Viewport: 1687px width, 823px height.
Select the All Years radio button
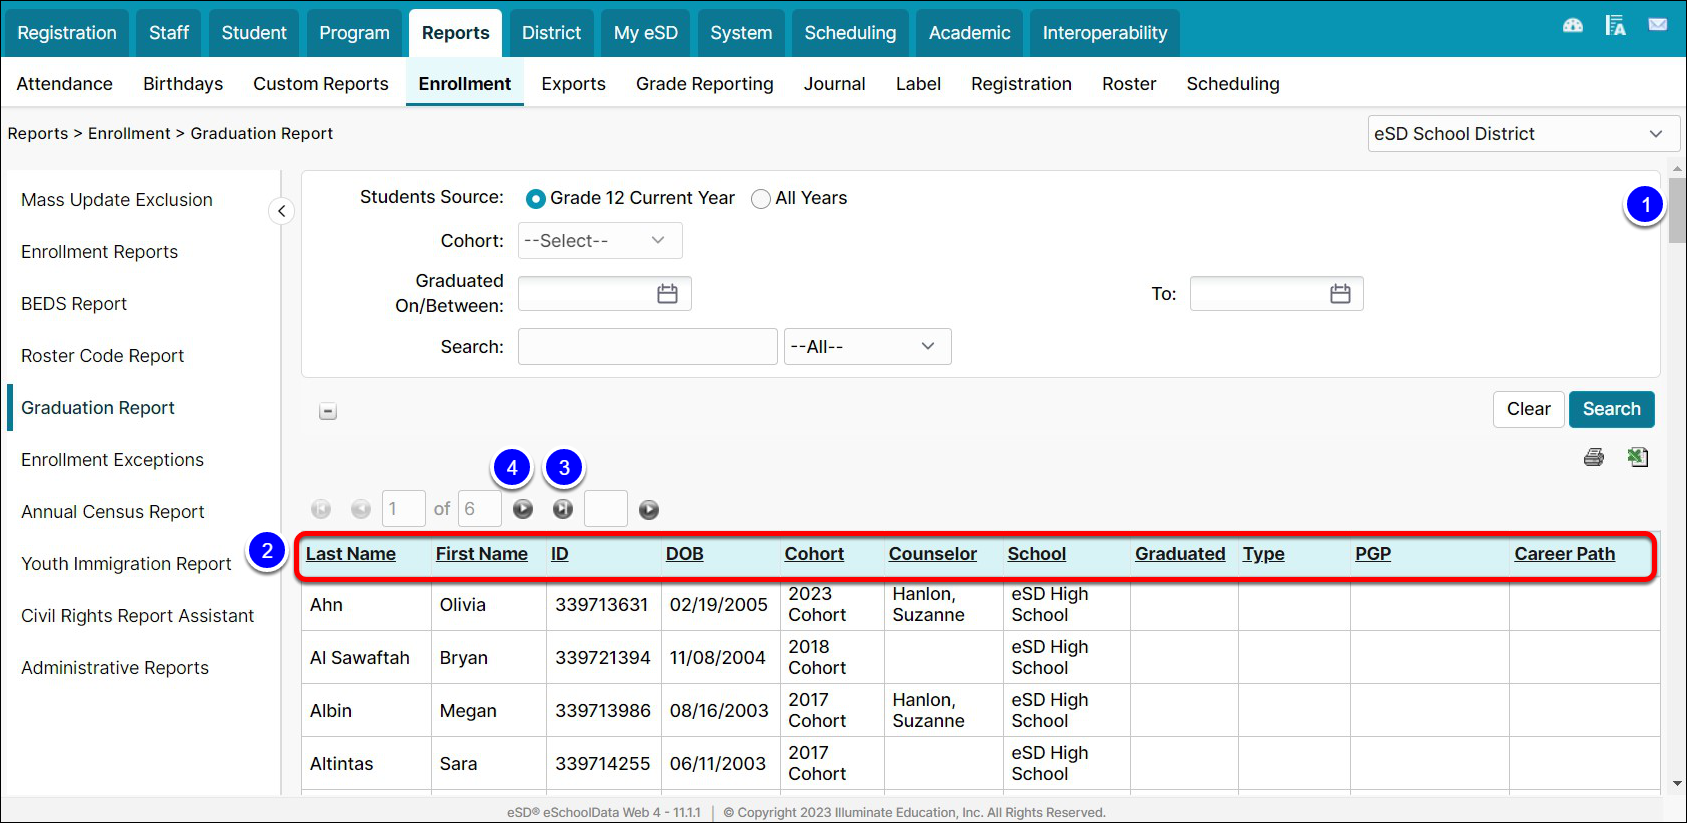pos(761,199)
